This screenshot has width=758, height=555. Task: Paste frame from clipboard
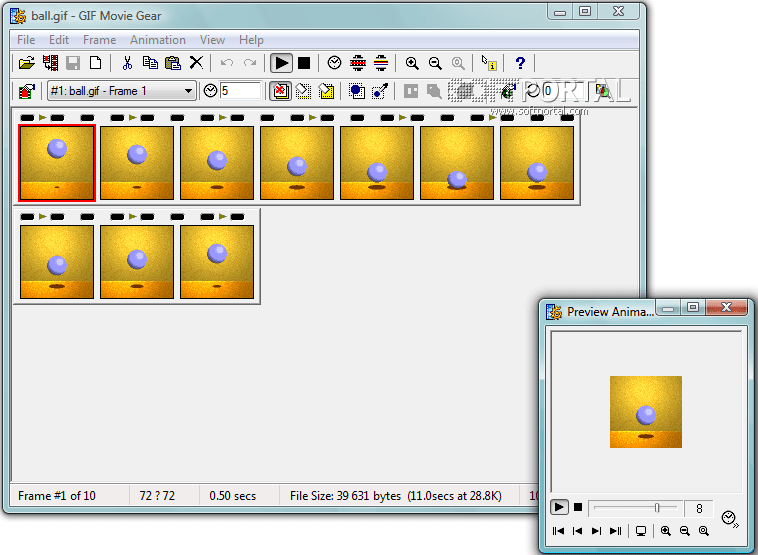point(173,63)
